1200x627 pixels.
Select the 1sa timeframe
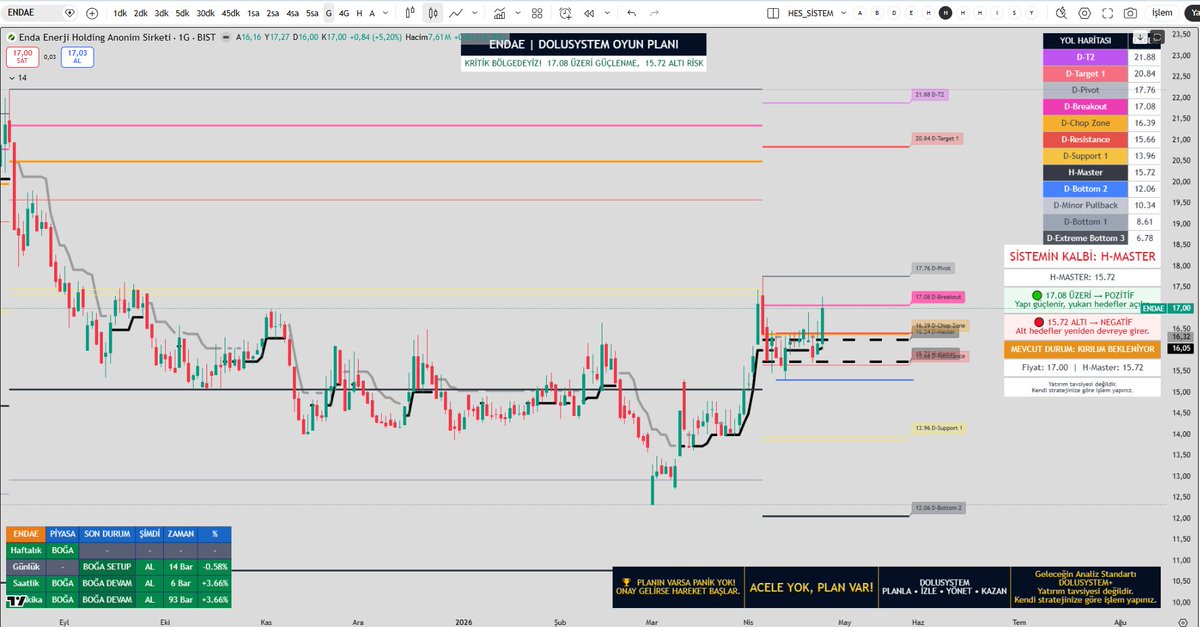(x=254, y=14)
